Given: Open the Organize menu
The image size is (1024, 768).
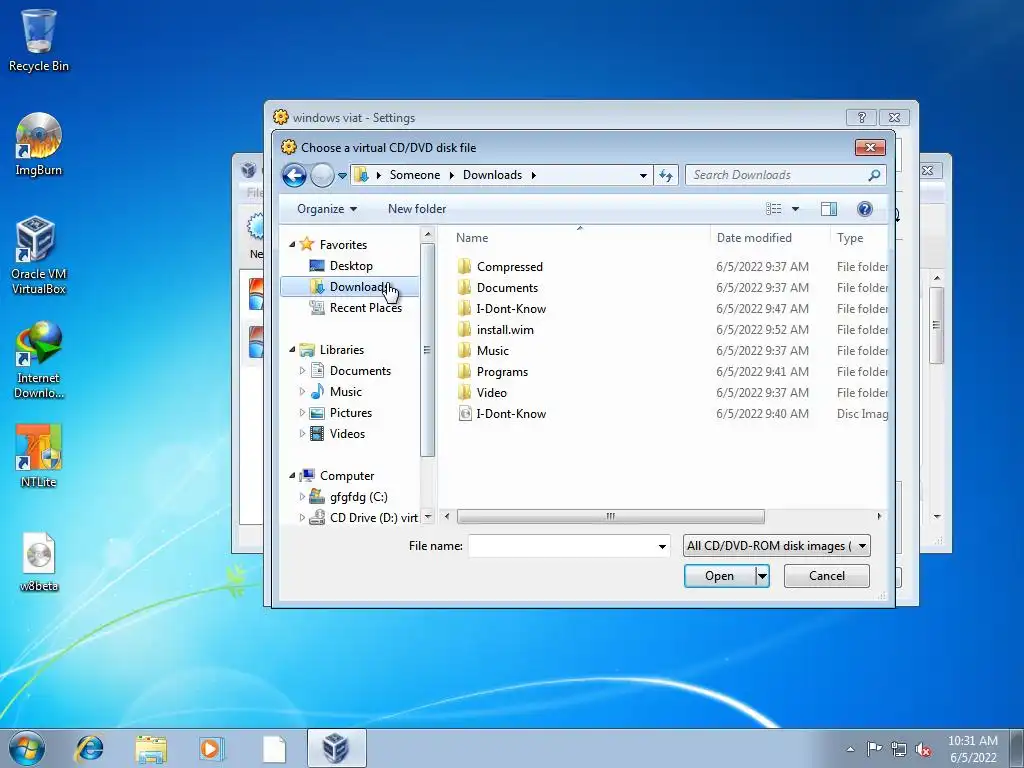Looking at the screenshot, I should 327,209.
